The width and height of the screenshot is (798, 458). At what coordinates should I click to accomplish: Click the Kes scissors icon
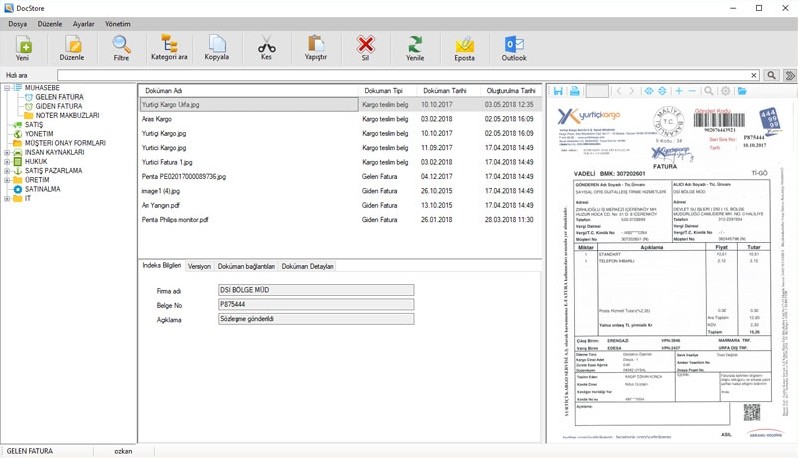(x=266, y=46)
